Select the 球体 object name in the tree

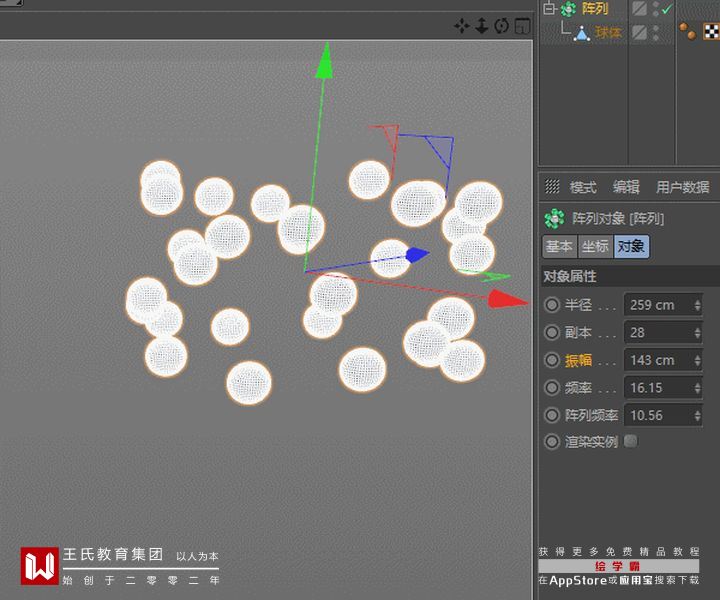[x=608, y=33]
